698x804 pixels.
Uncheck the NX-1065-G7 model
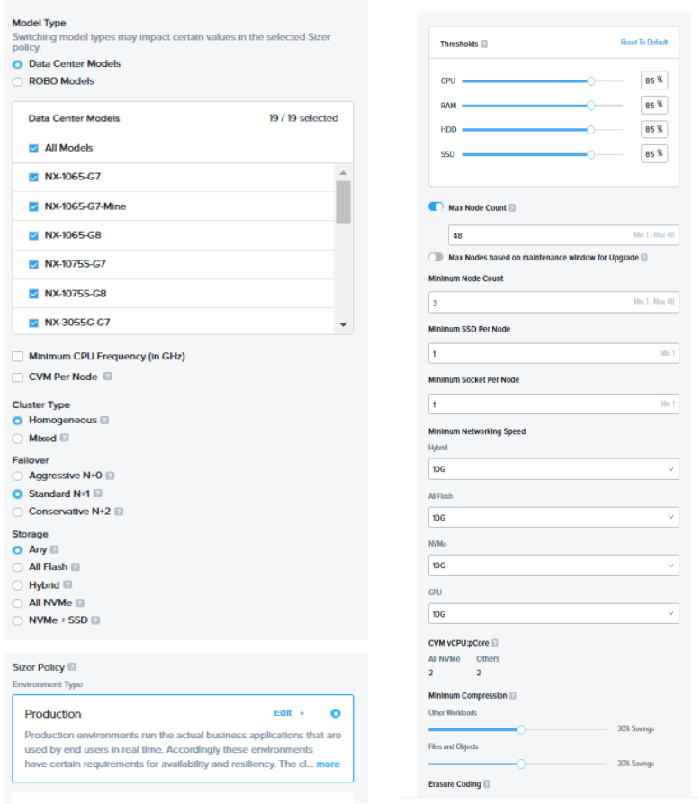coord(34,177)
